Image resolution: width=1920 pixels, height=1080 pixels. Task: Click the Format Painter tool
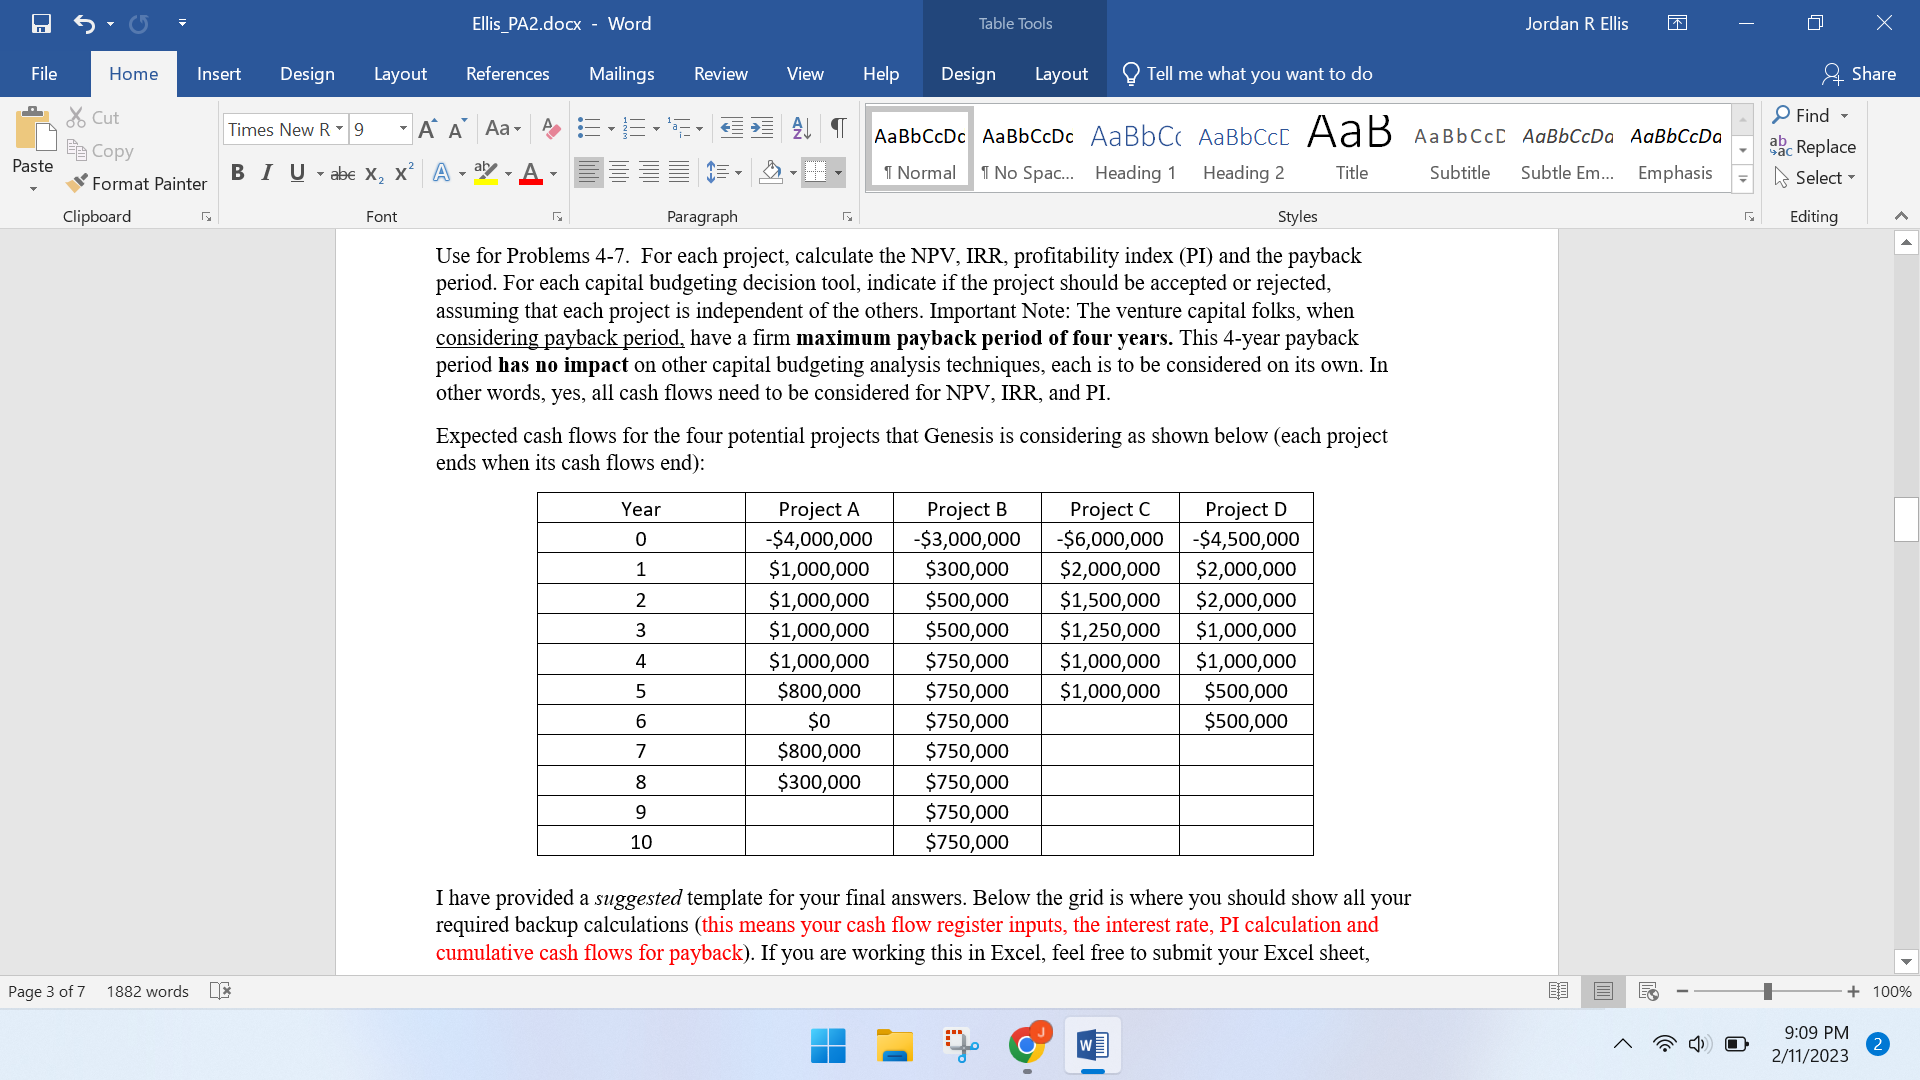[137, 183]
